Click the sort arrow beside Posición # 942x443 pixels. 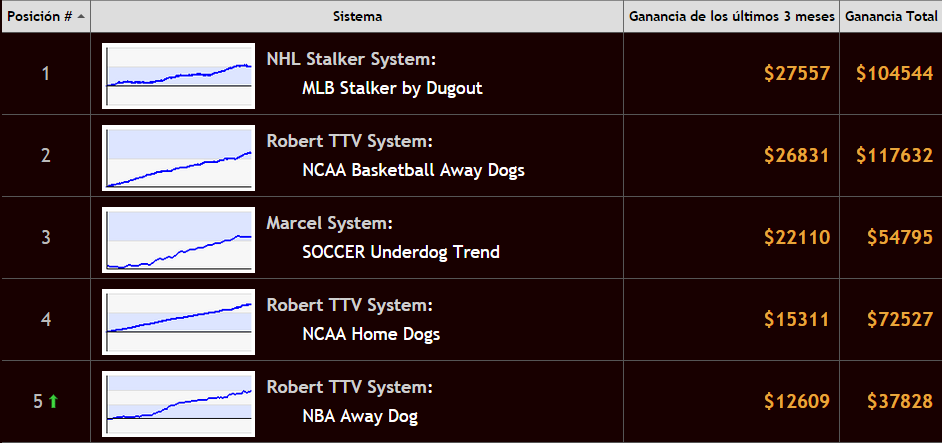tap(81, 17)
